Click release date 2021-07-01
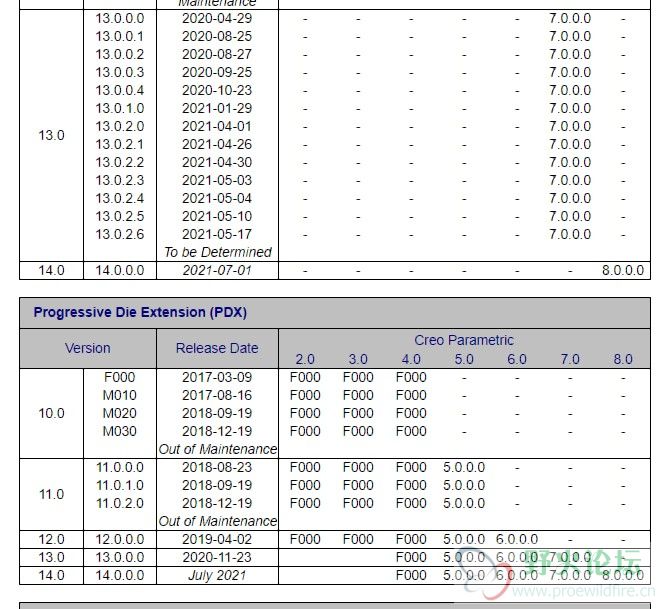The width and height of the screenshot is (665, 609). pyautogui.click(x=217, y=271)
